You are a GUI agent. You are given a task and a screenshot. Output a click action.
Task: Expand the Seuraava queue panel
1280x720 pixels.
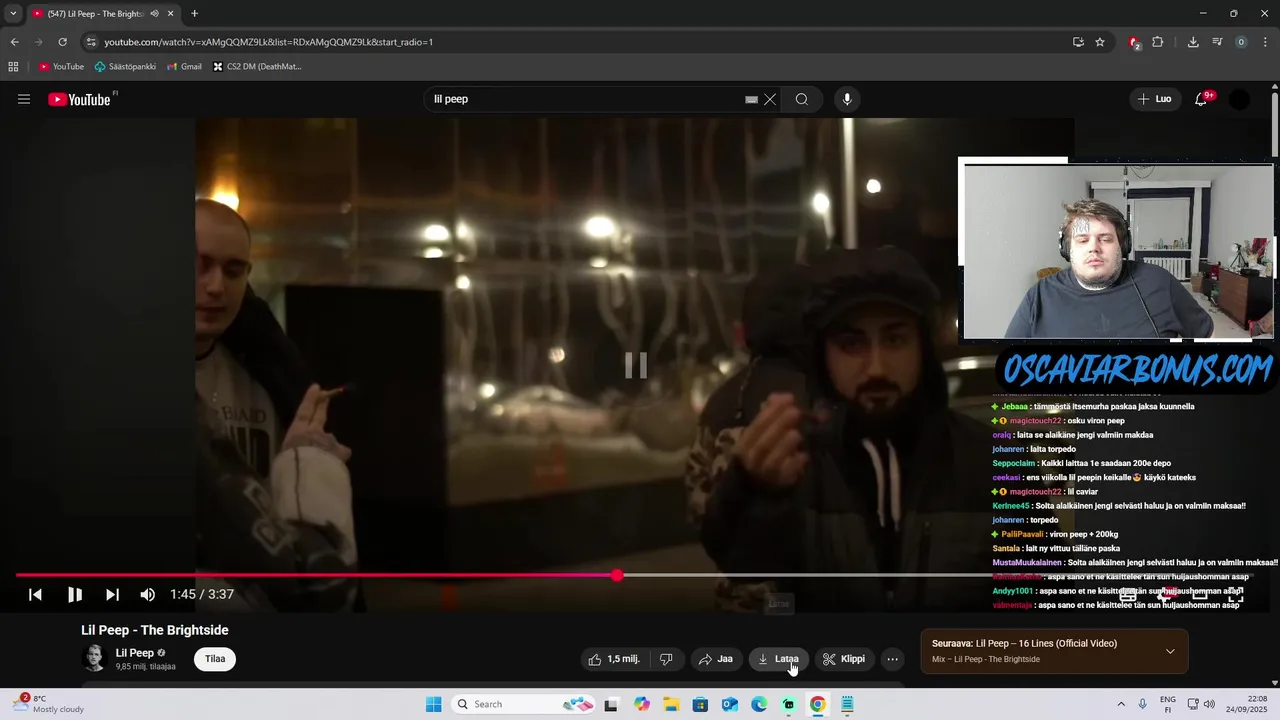click(1170, 651)
